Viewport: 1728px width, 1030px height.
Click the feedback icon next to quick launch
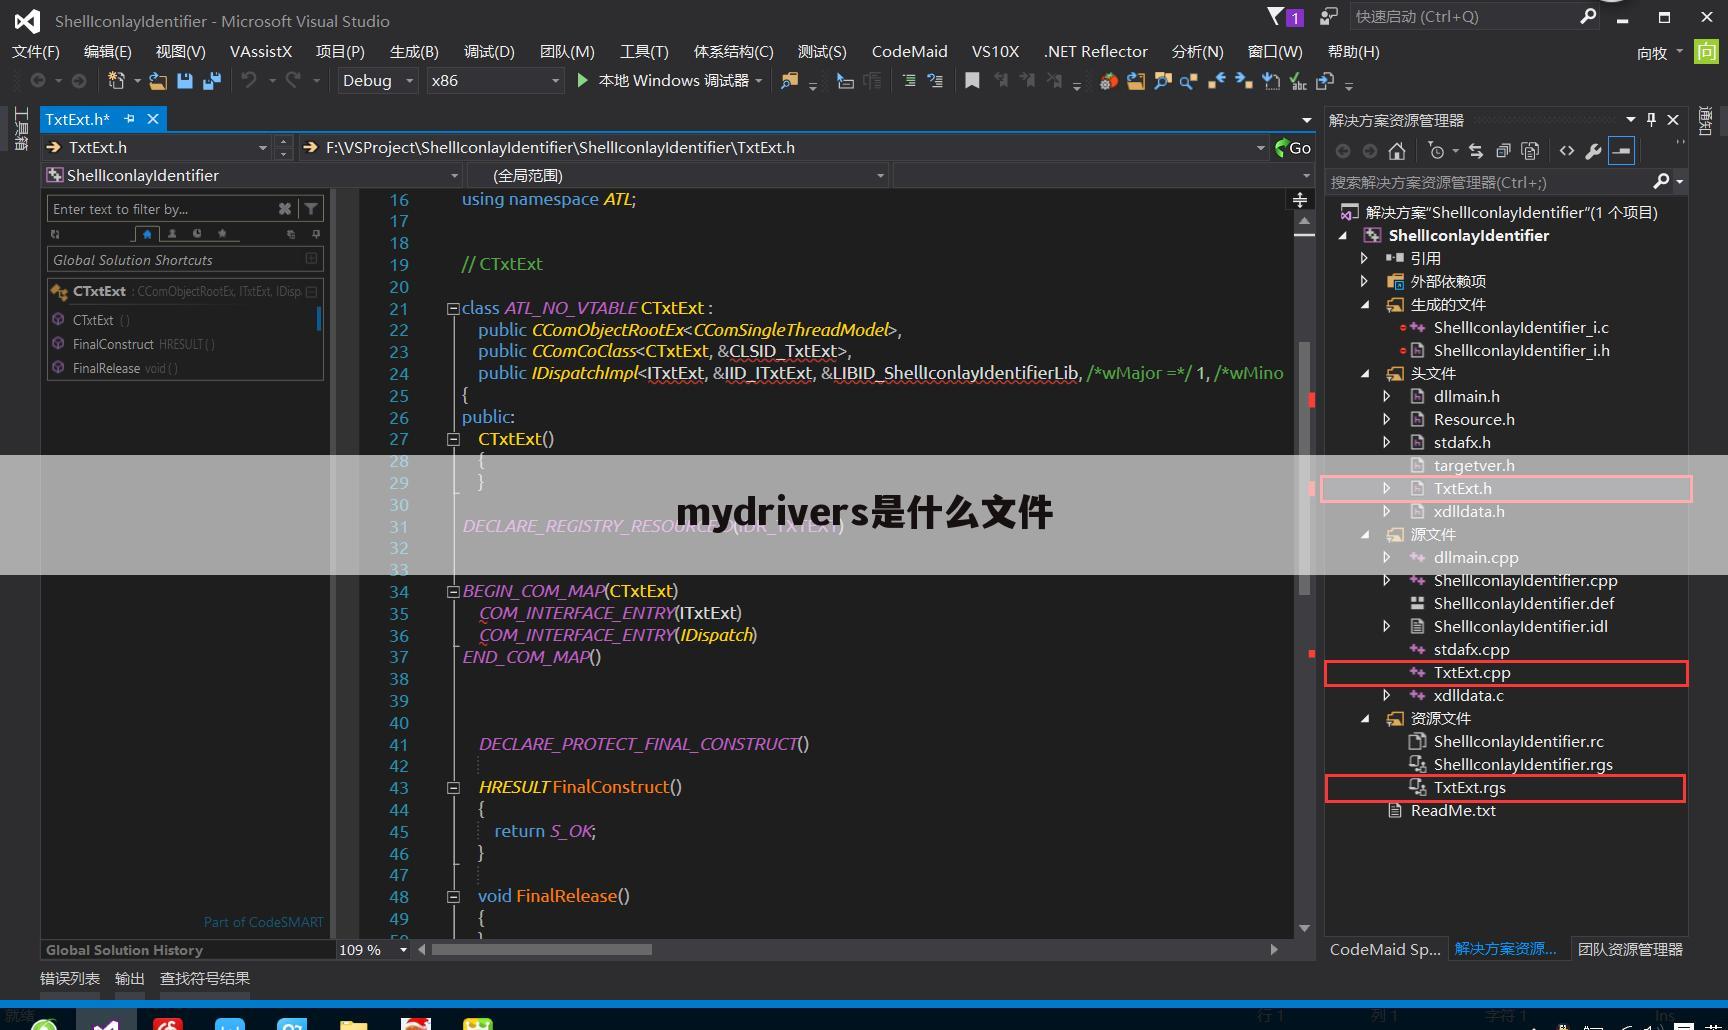1329,17
